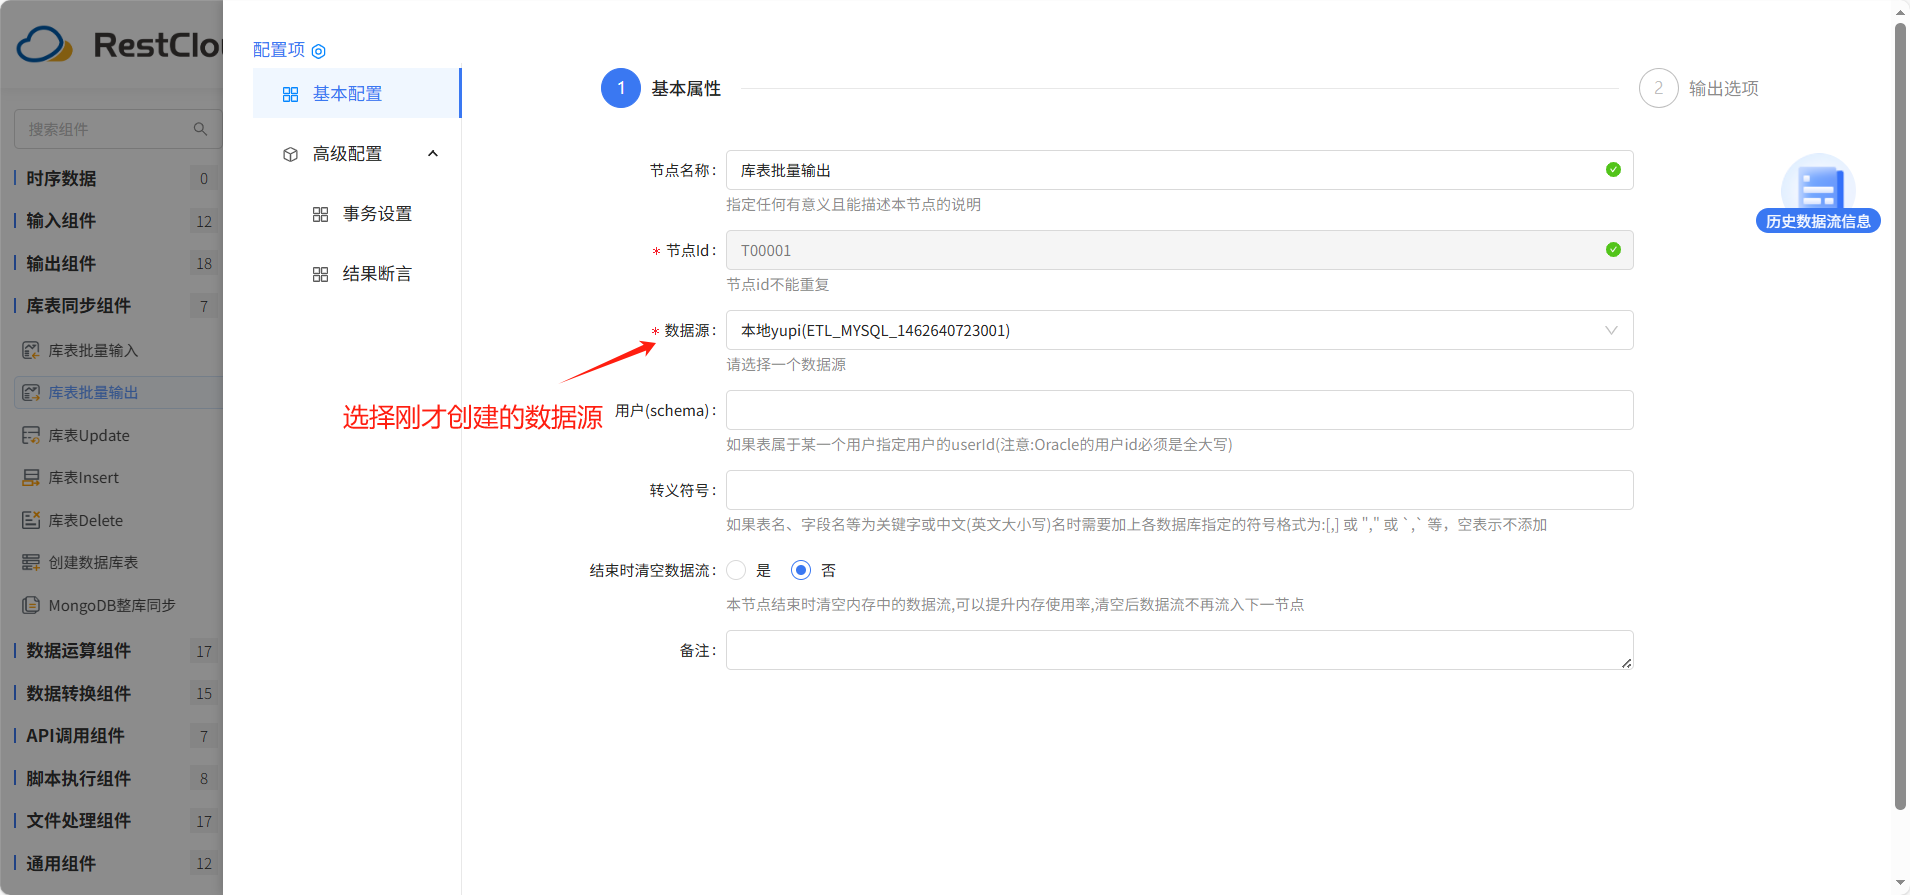
Task: Collapse the 高级配置 menu section
Action: point(432,154)
